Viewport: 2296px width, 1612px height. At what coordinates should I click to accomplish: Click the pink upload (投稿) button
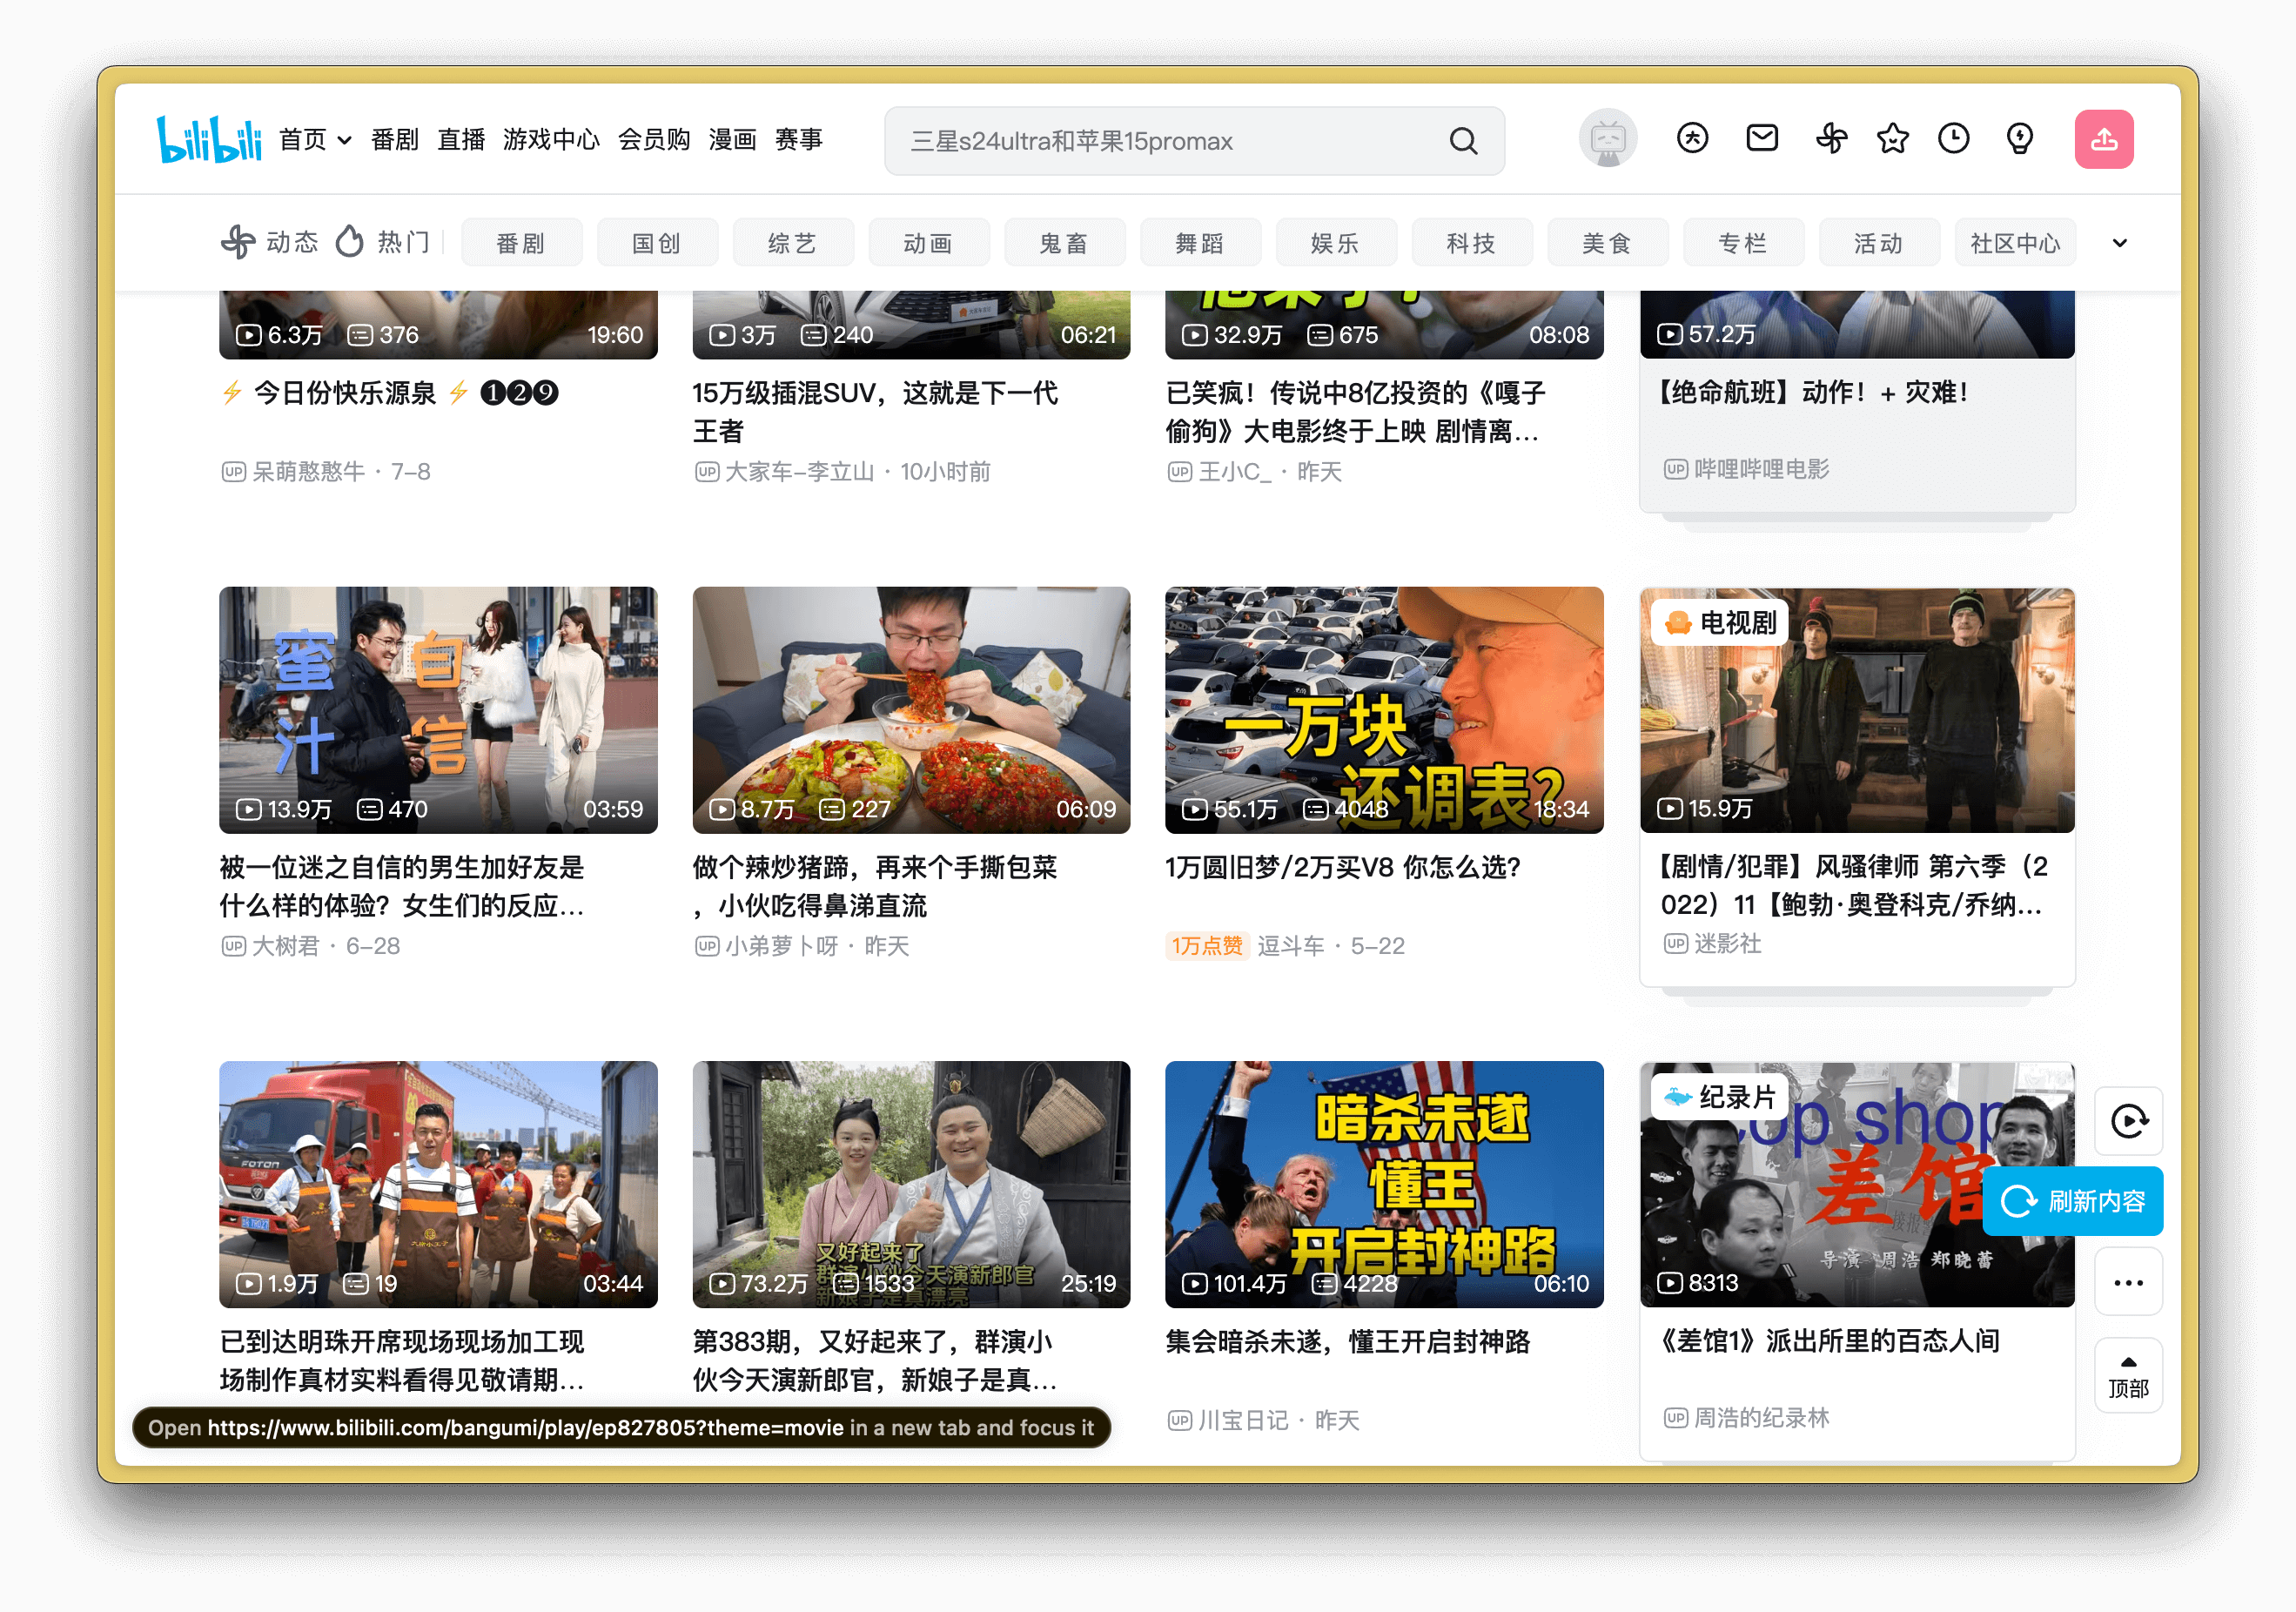pyautogui.click(x=2105, y=139)
